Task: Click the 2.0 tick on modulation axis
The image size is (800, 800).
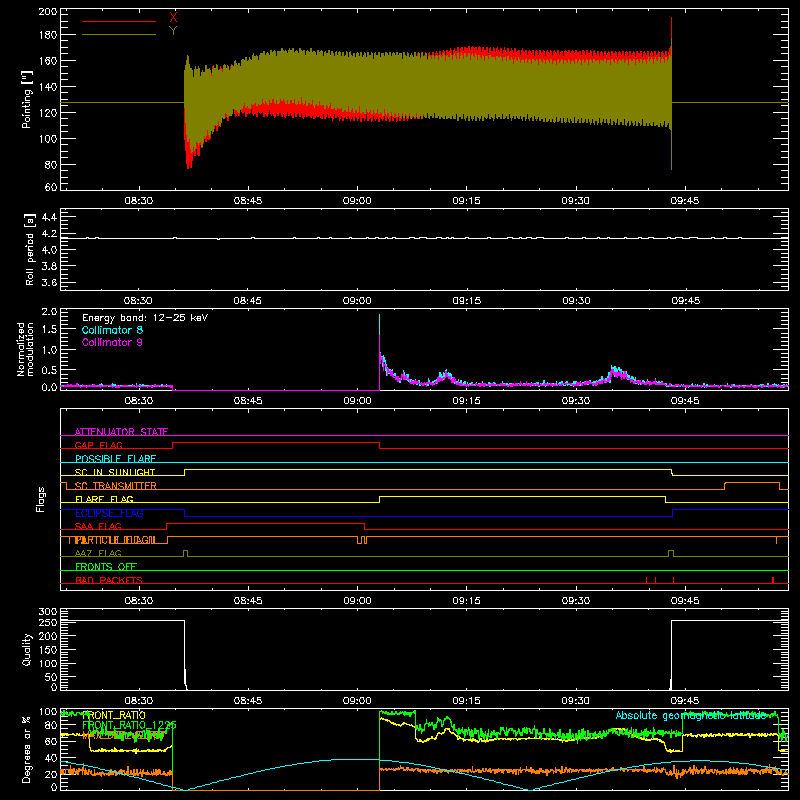Action: [x=49, y=312]
